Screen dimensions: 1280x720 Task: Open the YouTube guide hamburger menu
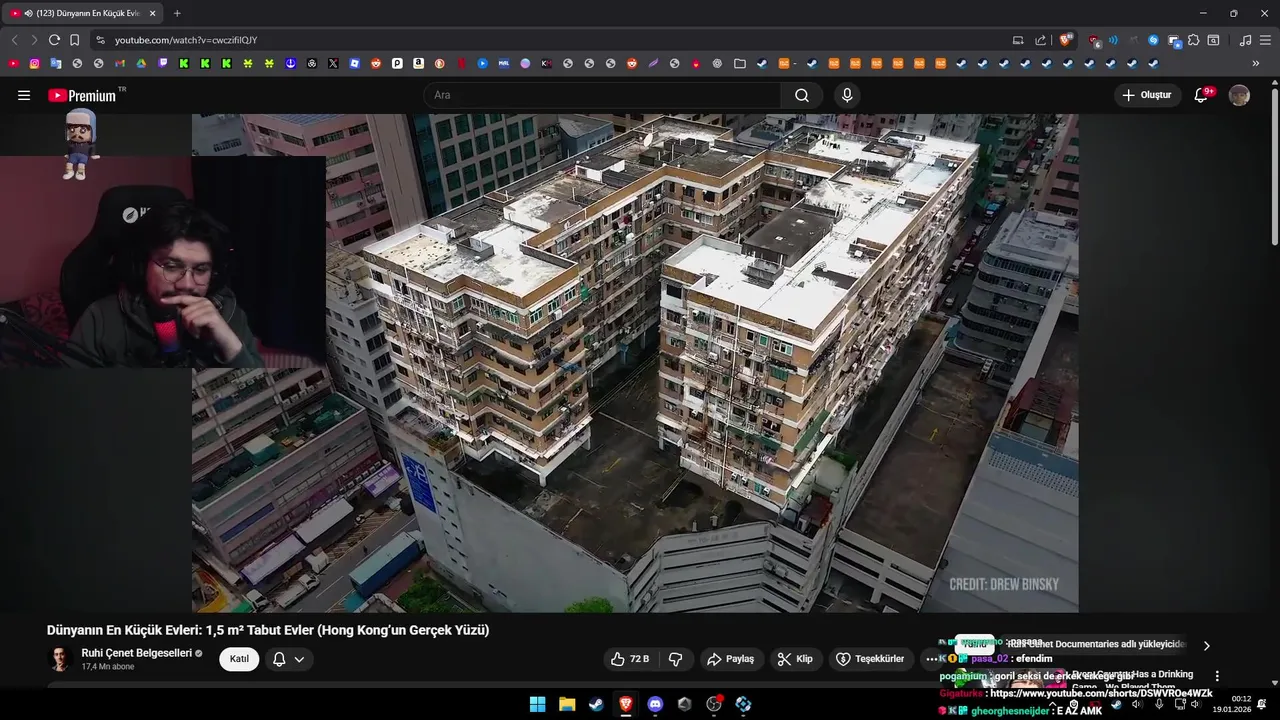(24, 95)
